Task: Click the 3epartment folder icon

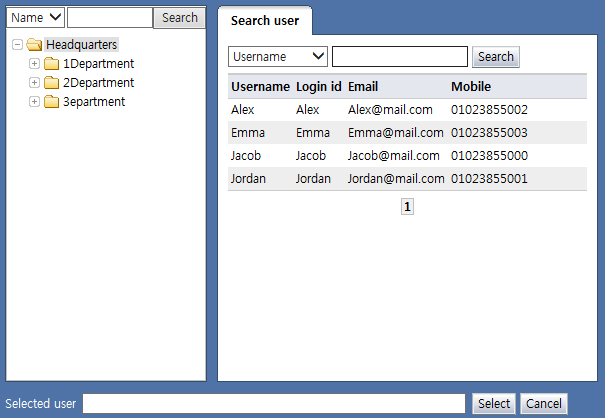Action: click(x=52, y=102)
